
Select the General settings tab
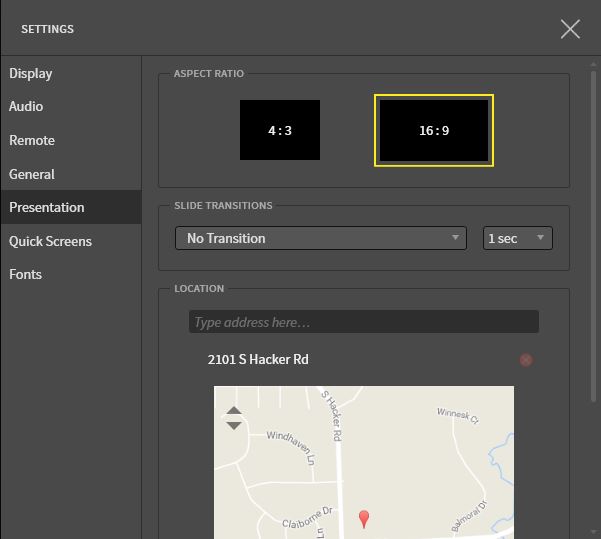(x=71, y=174)
